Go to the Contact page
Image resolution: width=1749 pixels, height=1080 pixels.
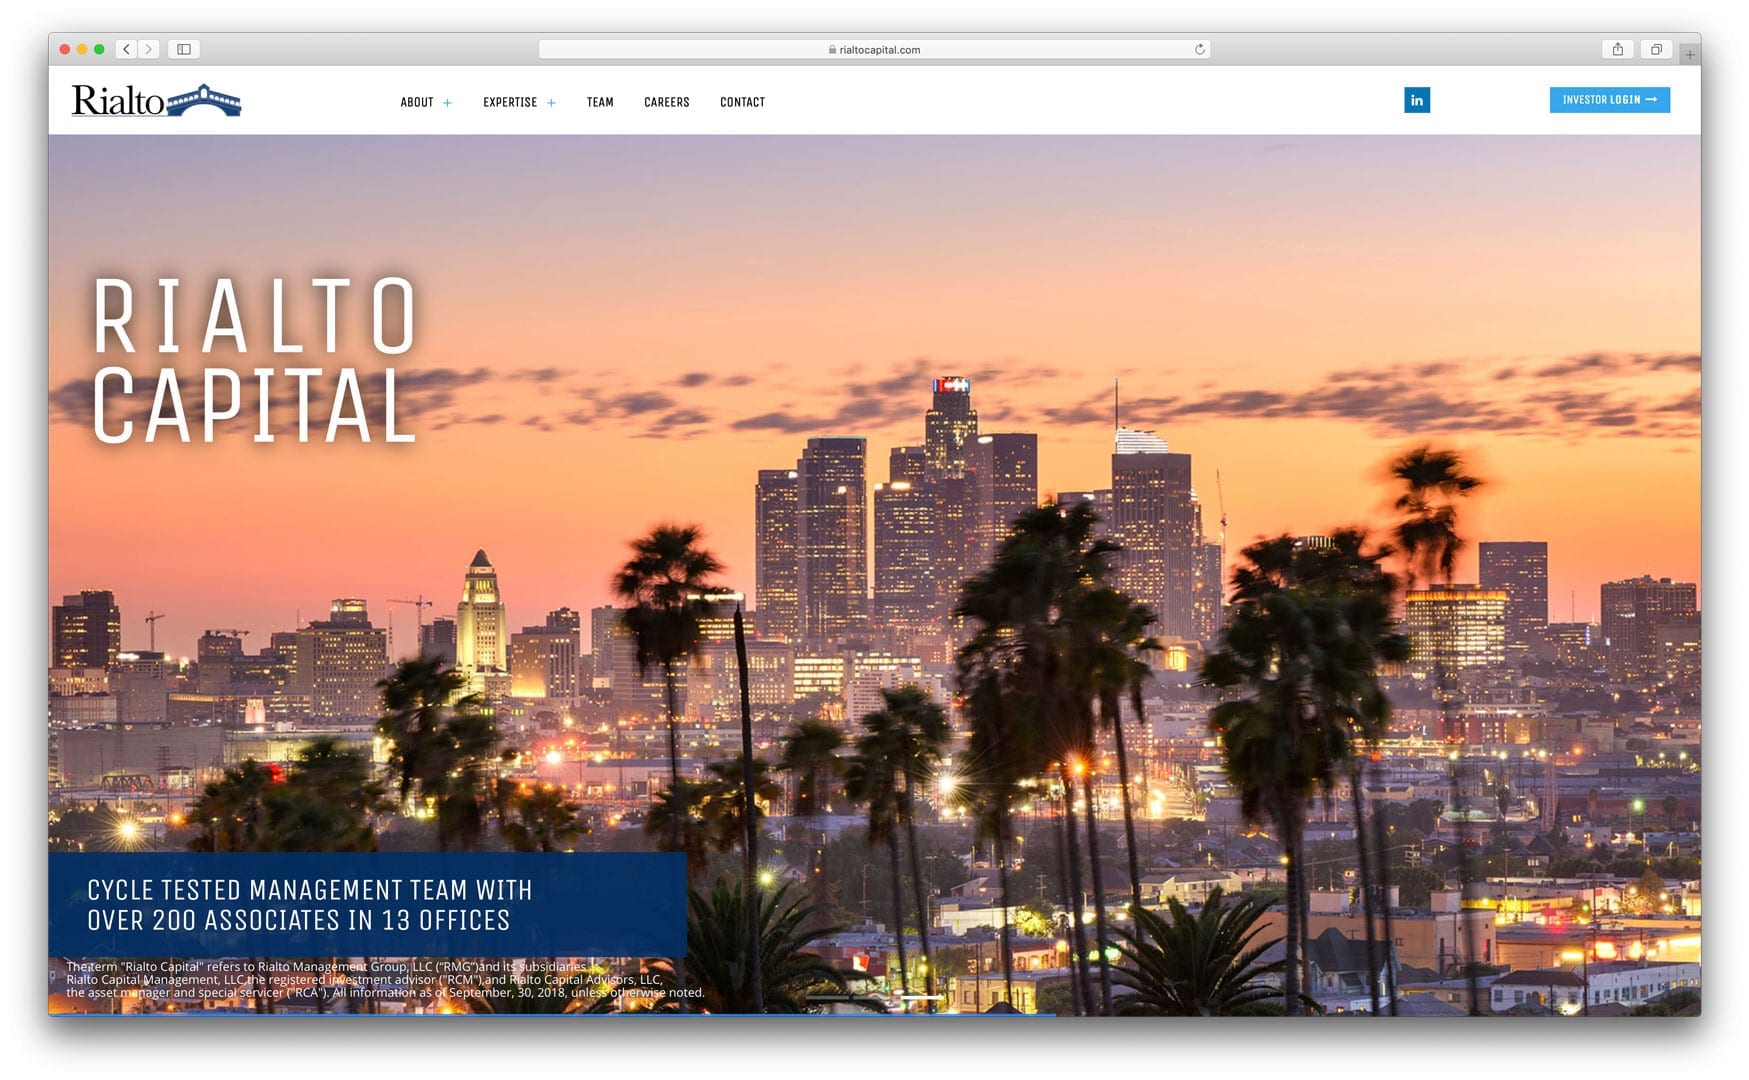(x=742, y=102)
